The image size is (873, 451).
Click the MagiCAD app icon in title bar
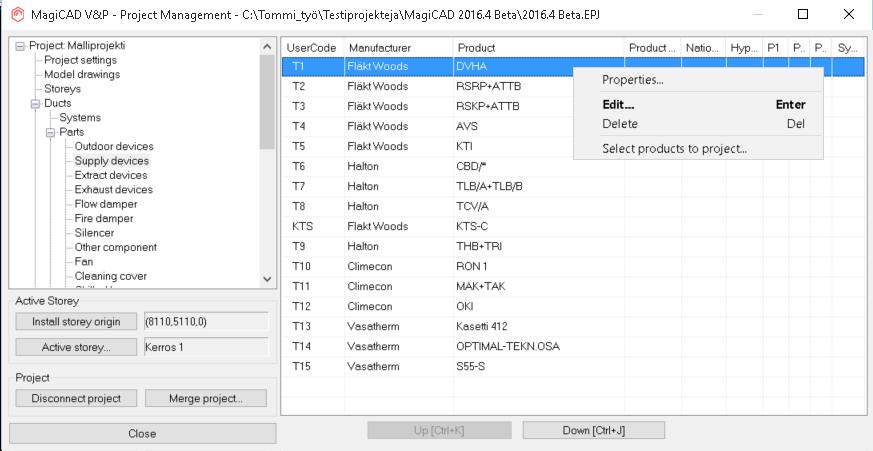click(17, 14)
